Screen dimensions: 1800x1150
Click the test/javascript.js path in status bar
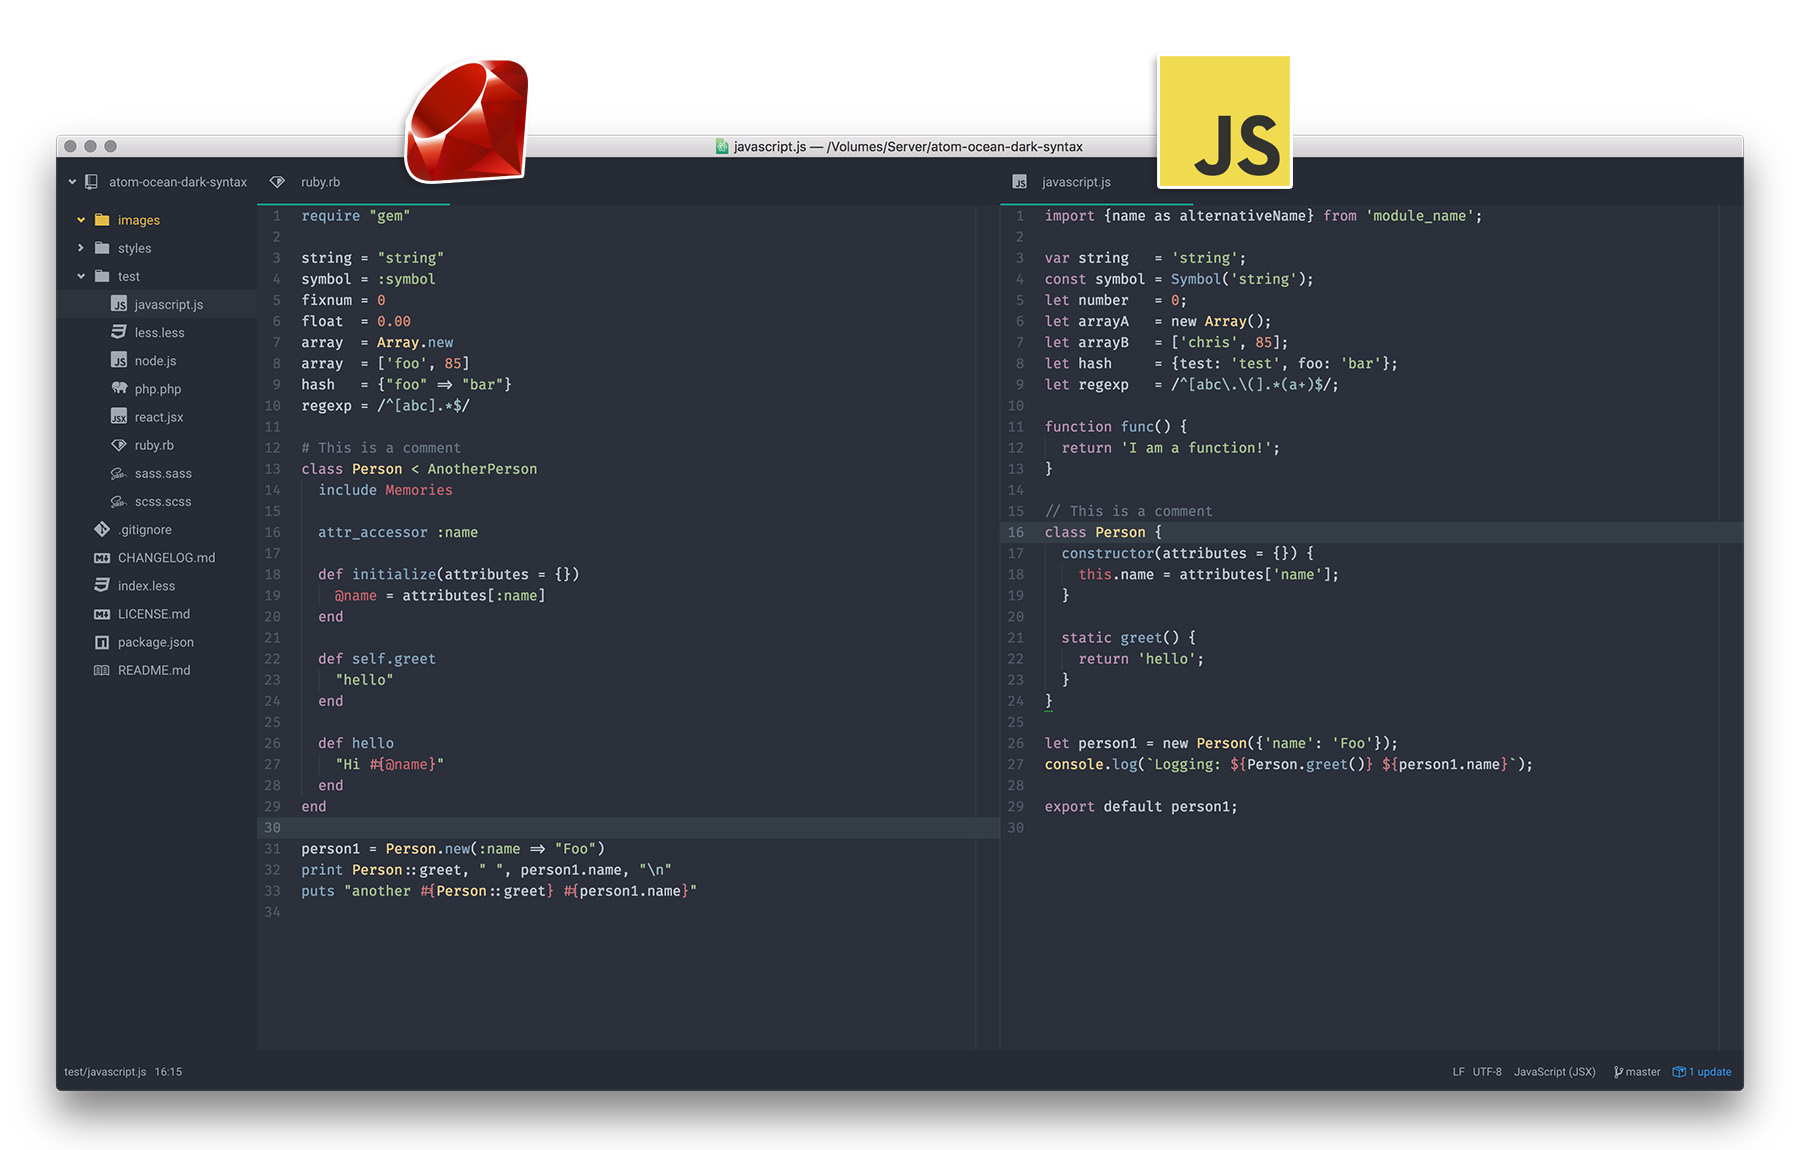pos(105,1072)
